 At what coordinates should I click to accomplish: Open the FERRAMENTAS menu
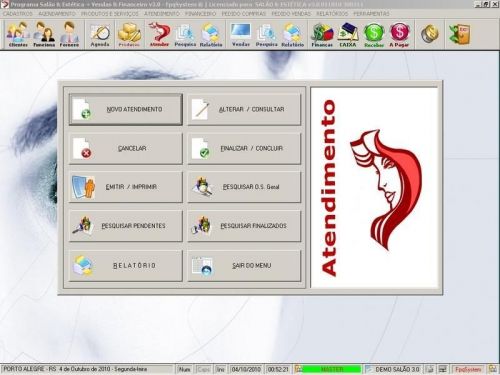[371, 14]
